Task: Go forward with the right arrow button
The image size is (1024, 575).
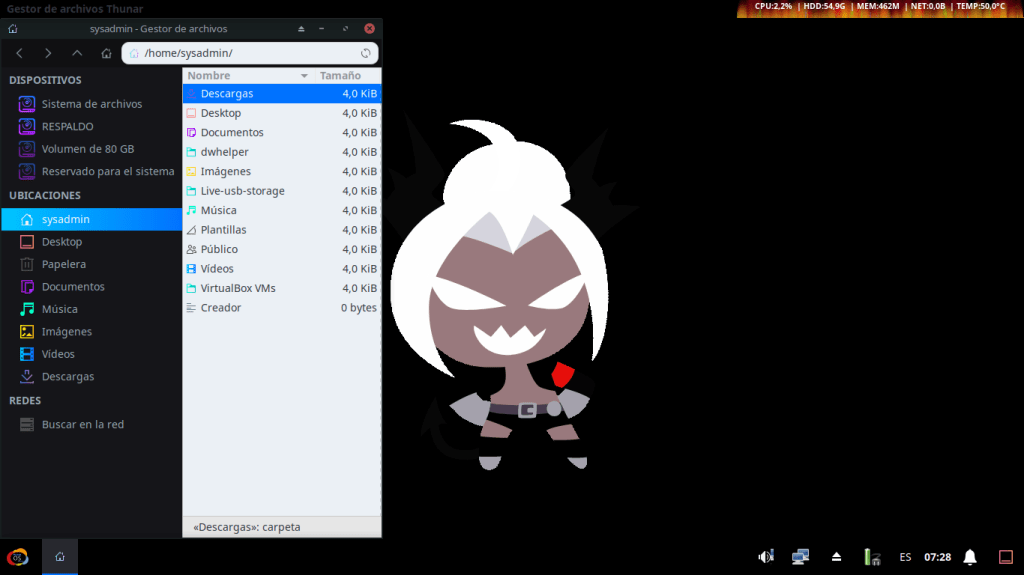Action: (x=48, y=53)
